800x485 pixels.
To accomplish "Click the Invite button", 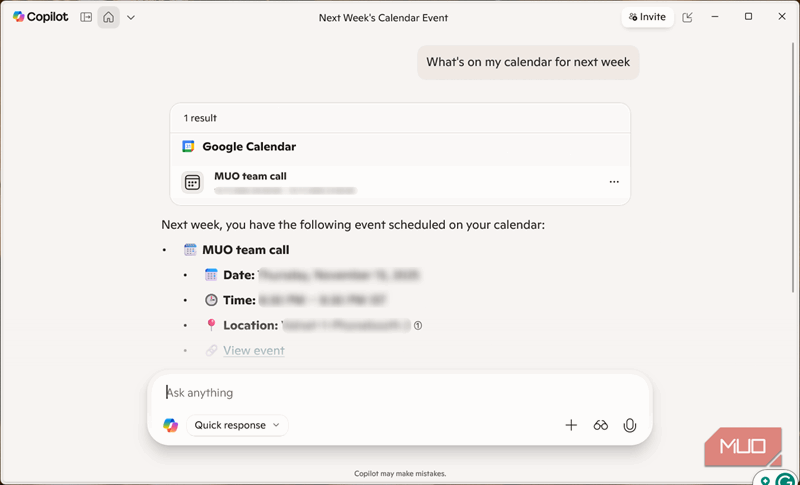I will [647, 17].
